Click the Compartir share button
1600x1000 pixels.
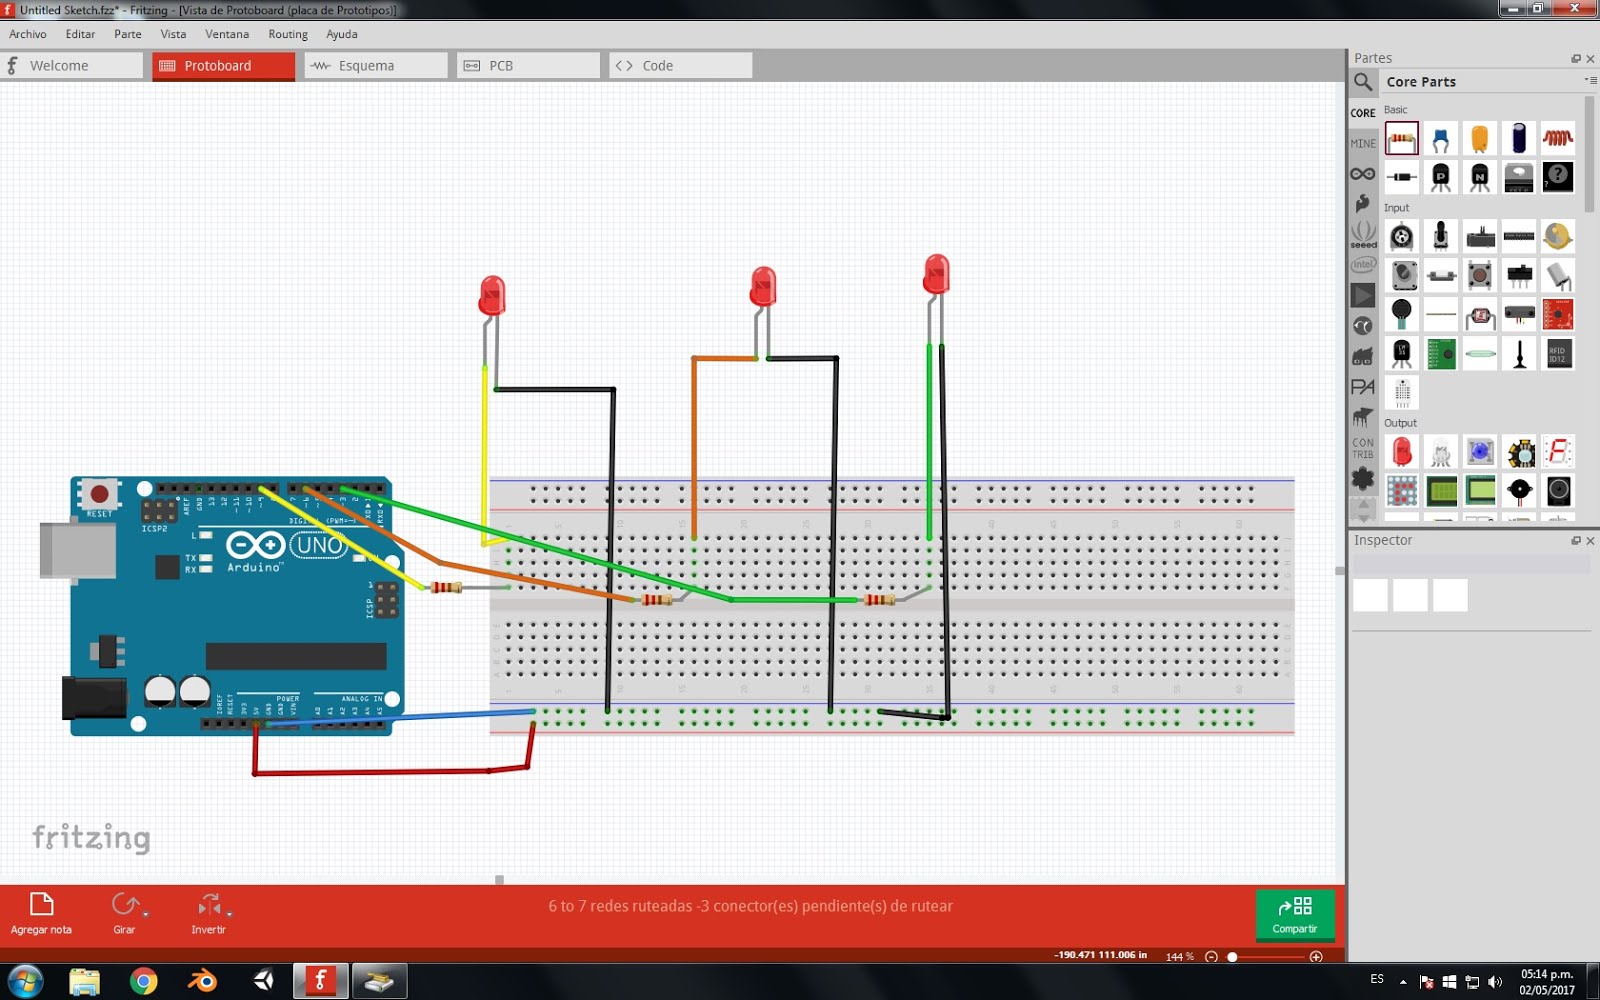pyautogui.click(x=1295, y=914)
